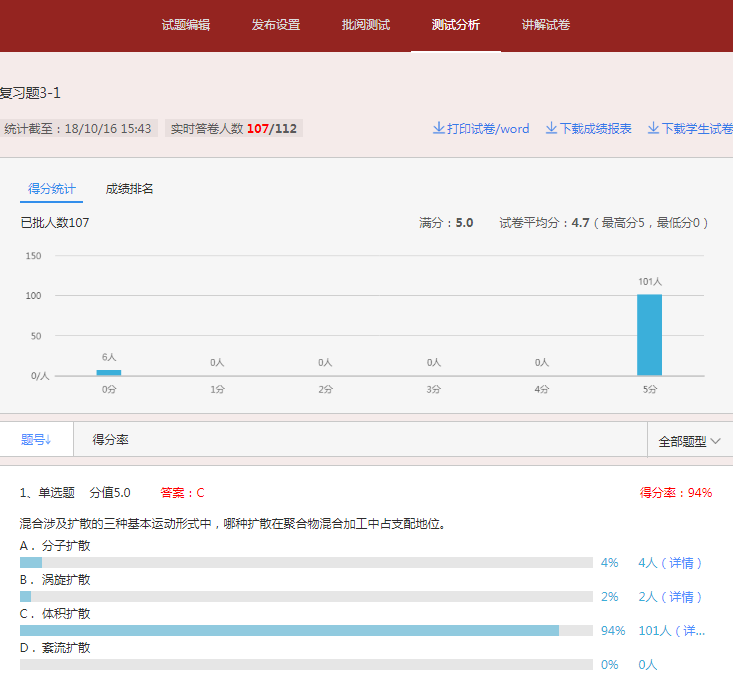
Task: View details for option A's 4人
Action: (670, 563)
